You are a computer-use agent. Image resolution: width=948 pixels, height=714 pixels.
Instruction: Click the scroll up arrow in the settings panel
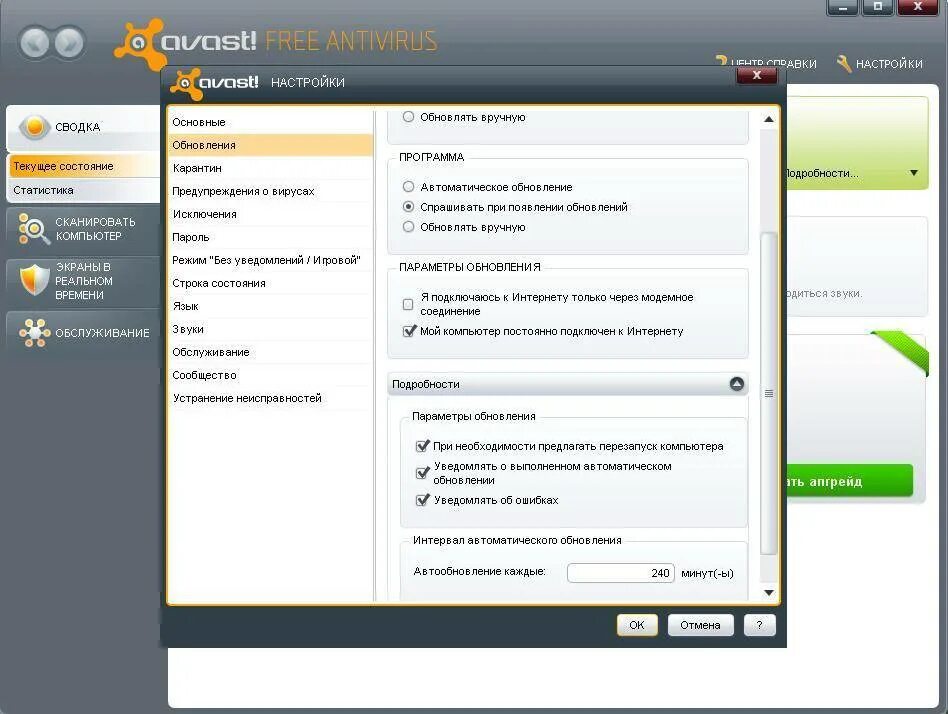pos(768,119)
